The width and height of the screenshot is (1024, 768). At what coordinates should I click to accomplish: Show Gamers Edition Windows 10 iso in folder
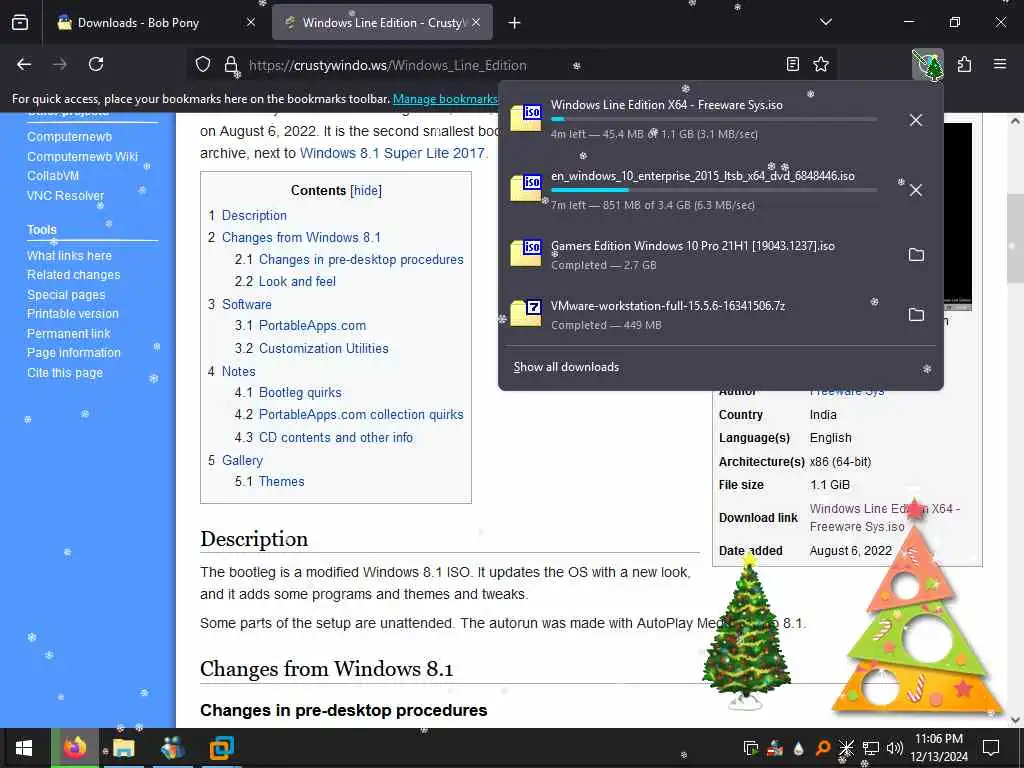(916, 255)
